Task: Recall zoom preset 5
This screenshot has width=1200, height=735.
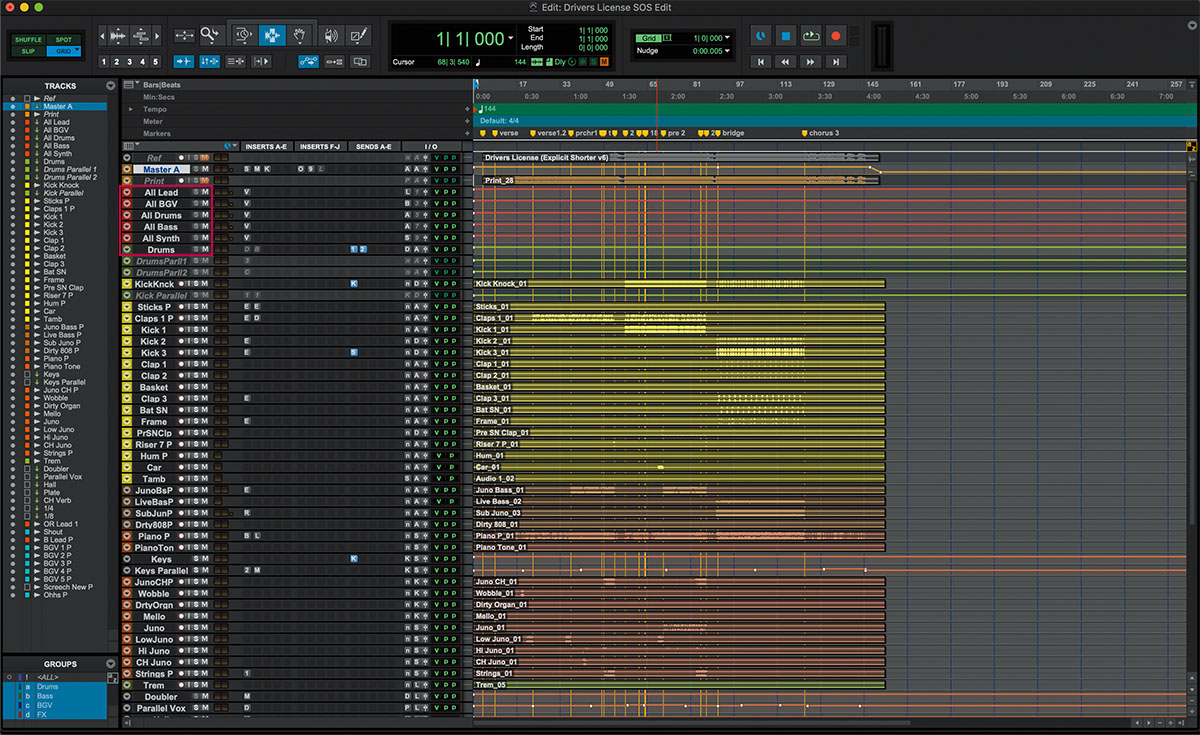Action: (x=155, y=62)
